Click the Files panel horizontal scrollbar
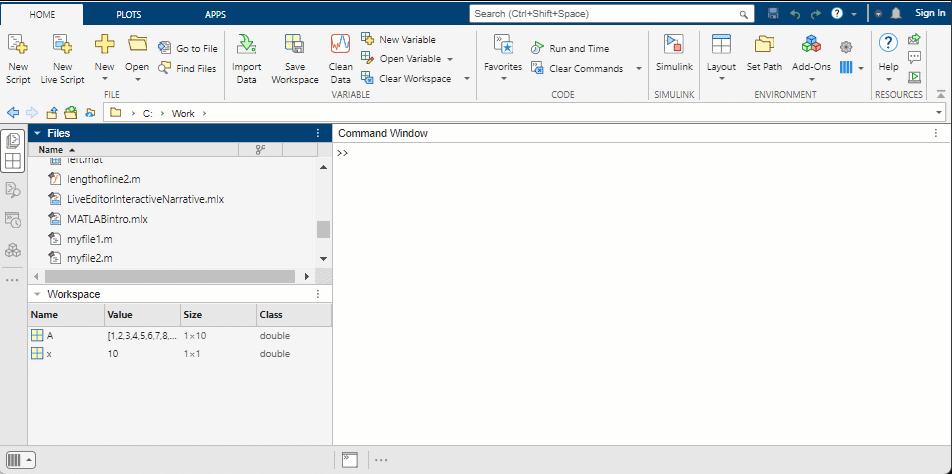The height and width of the screenshot is (474, 952). pos(170,276)
